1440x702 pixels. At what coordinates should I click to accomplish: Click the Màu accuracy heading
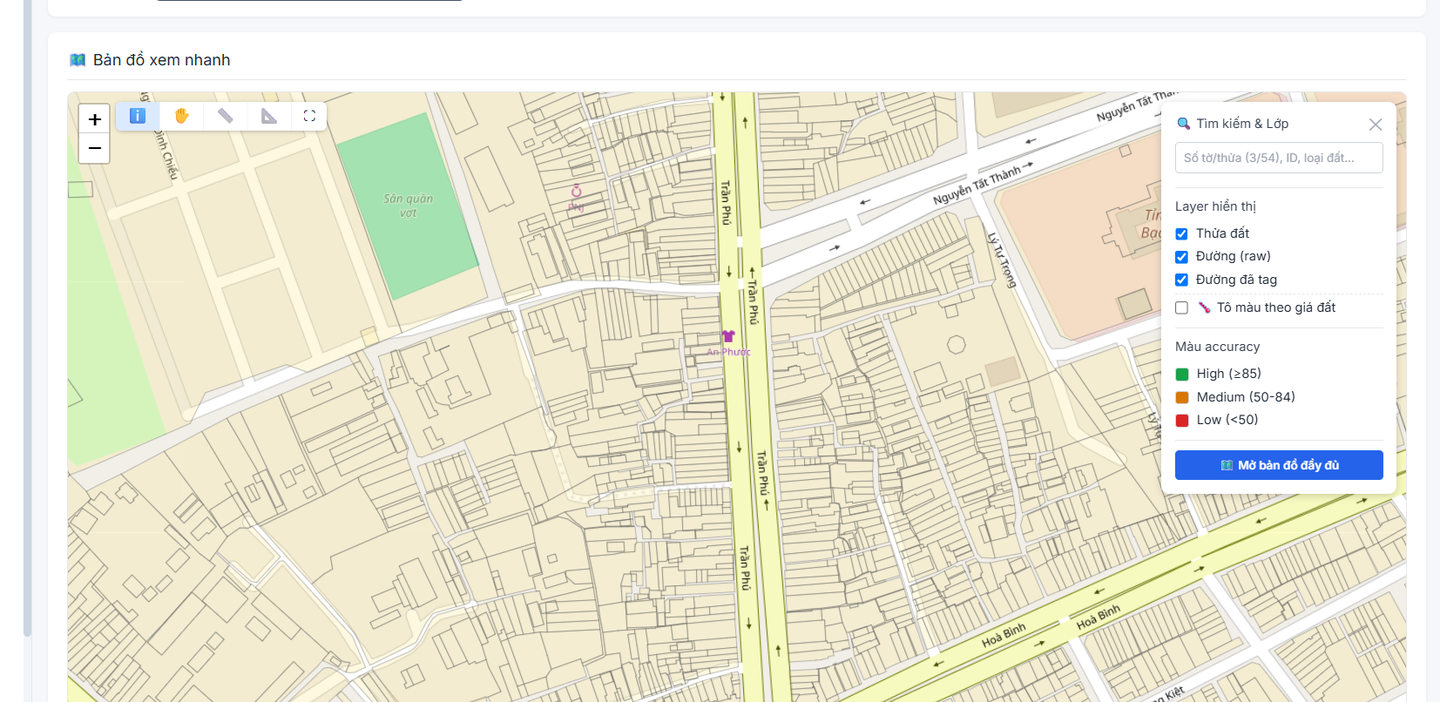coord(1217,347)
